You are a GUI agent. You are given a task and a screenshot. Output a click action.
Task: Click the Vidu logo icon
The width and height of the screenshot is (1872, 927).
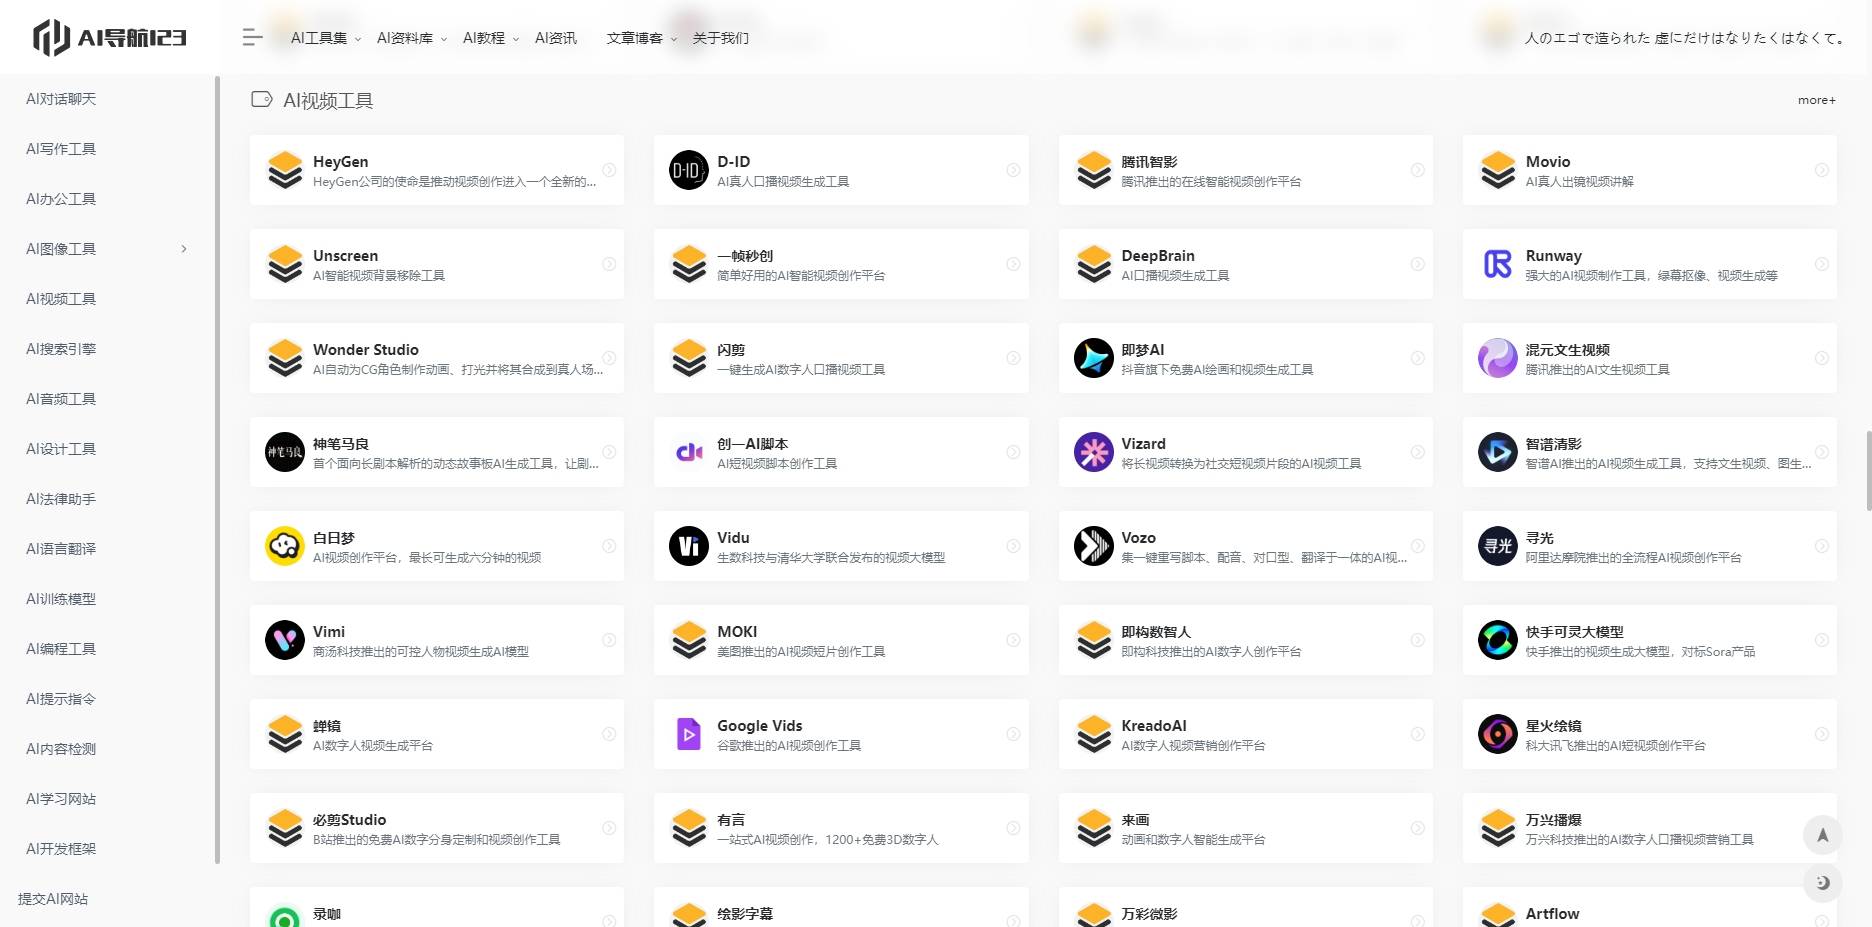[689, 546]
